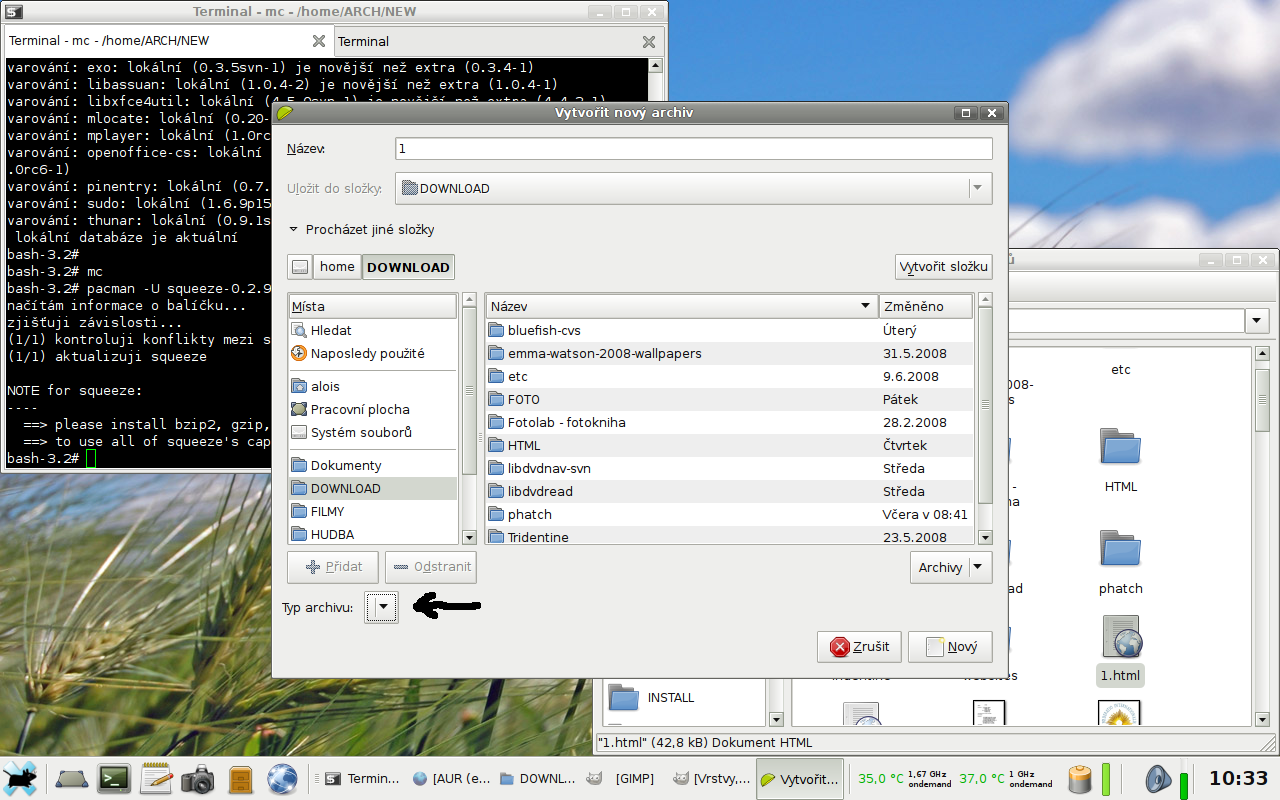Screen dimensions: 1280x800
Task: Open Hledat search in places list
Action: coord(331,330)
